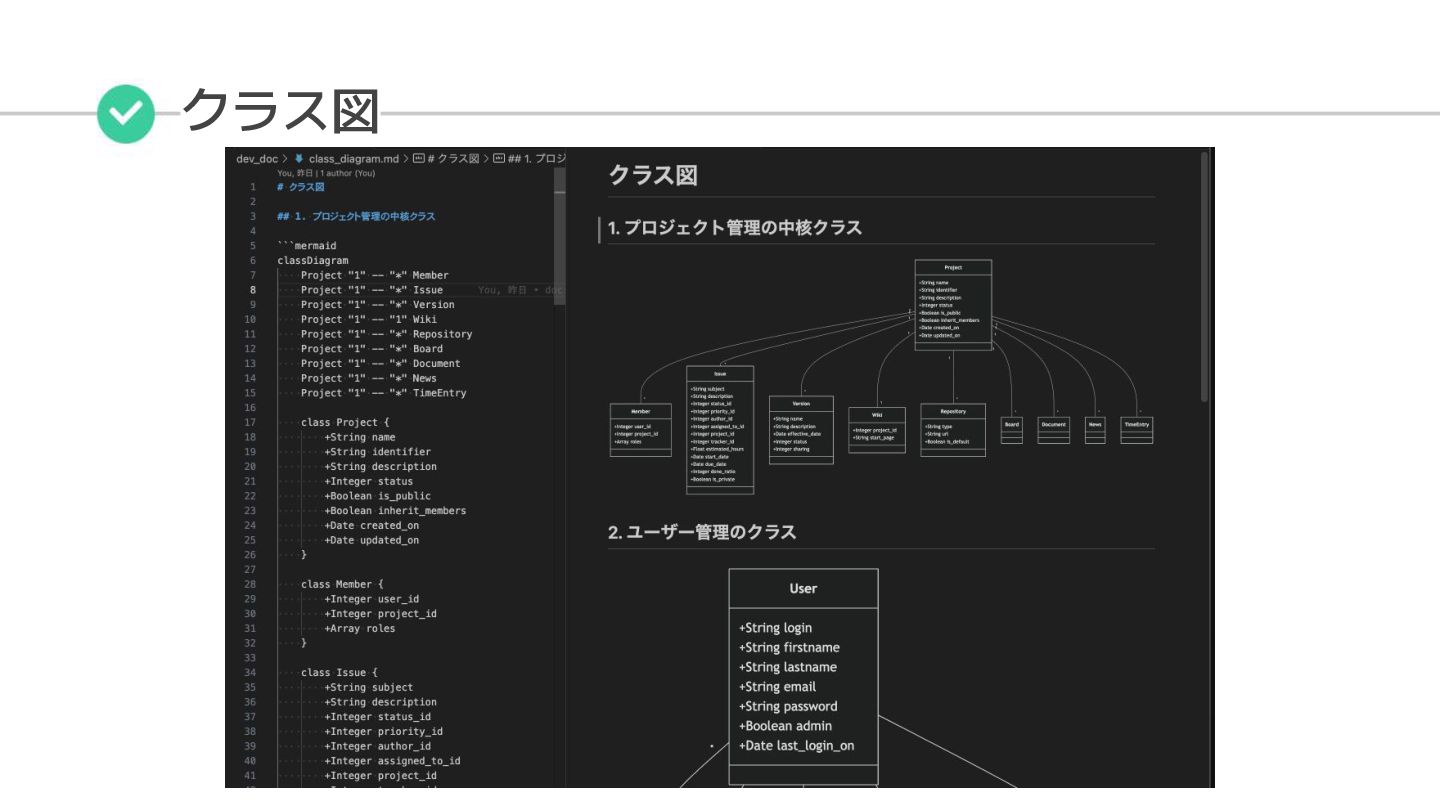The height and width of the screenshot is (810, 1440).
Task: Click '+Array roles' in the editor
Action: pyautogui.click(x=360, y=628)
